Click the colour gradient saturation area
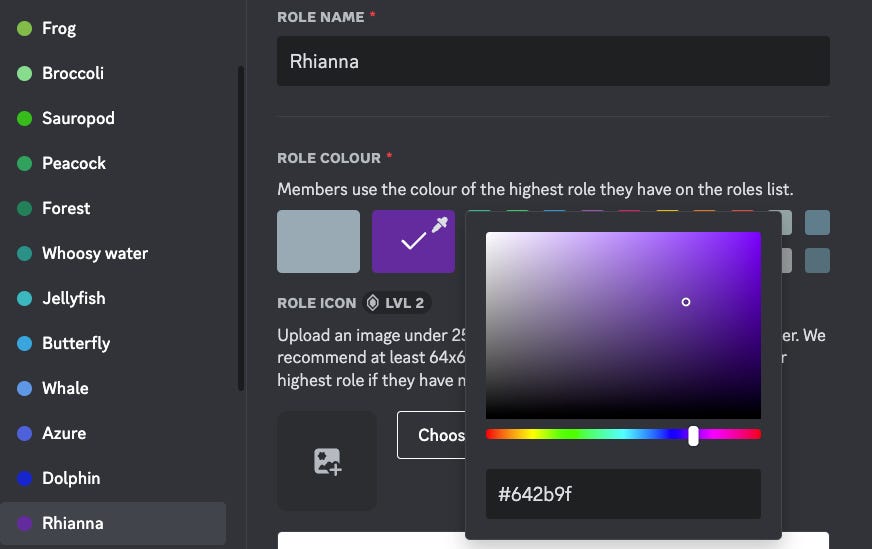 pyautogui.click(x=623, y=325)
